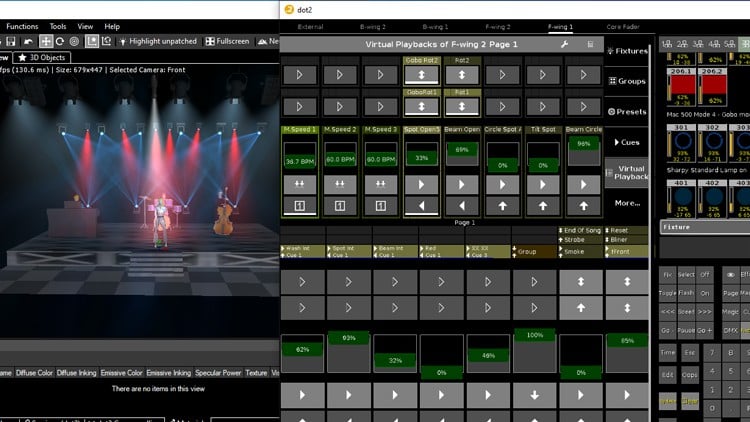750x422 pixels.
Task: Switch to the 3D Objects tab
Action: pos(42,57)
